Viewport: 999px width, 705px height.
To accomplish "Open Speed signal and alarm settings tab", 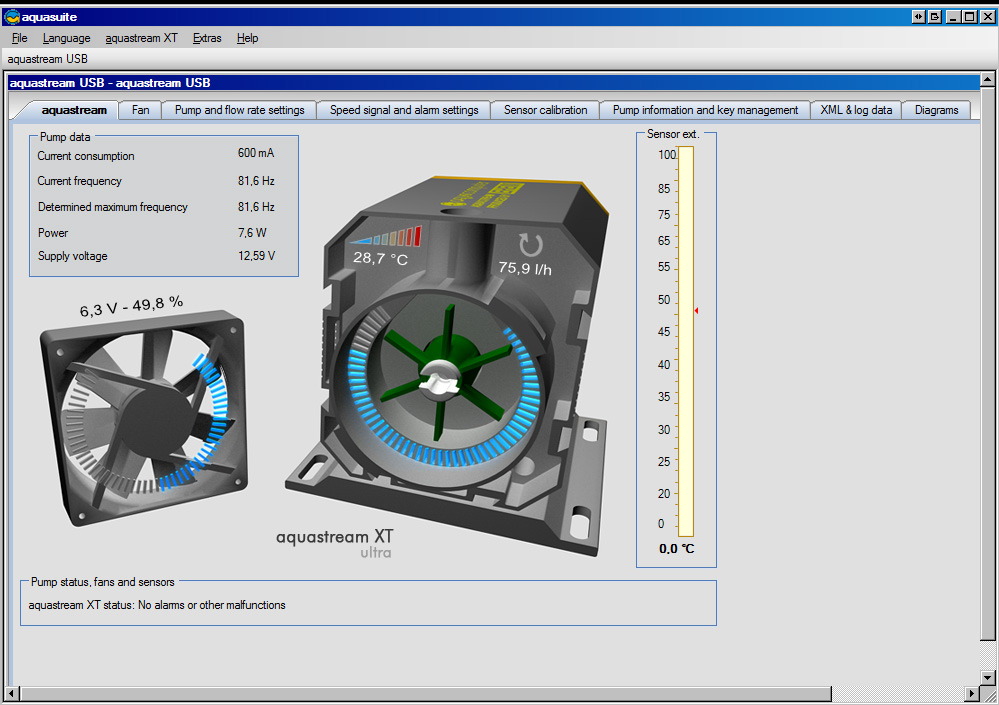I will coord(404,110).
